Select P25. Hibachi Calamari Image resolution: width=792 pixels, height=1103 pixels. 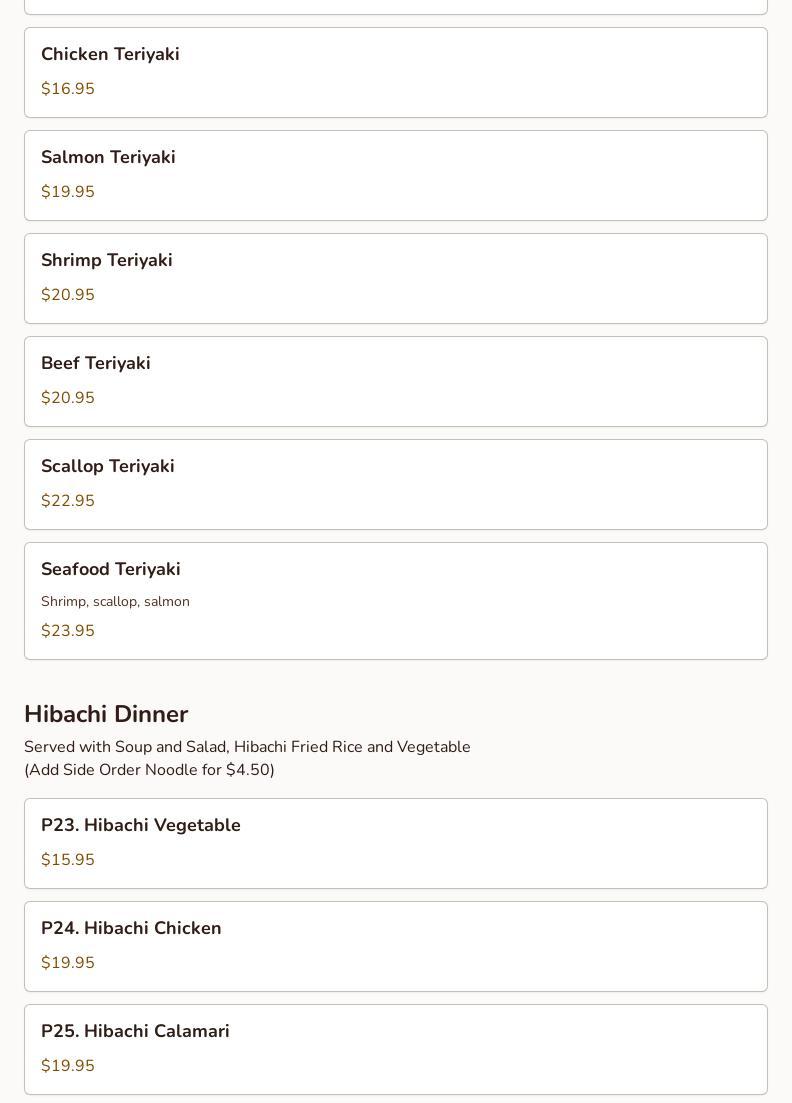[135, 1032]
